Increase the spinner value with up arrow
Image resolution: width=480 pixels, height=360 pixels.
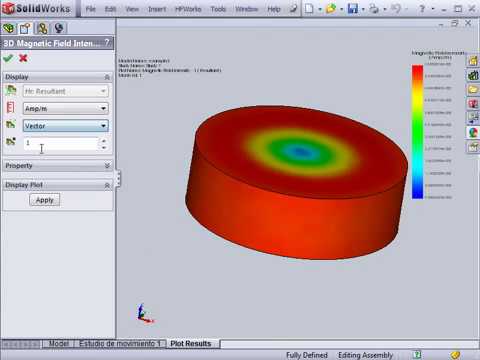coord(104,140)
